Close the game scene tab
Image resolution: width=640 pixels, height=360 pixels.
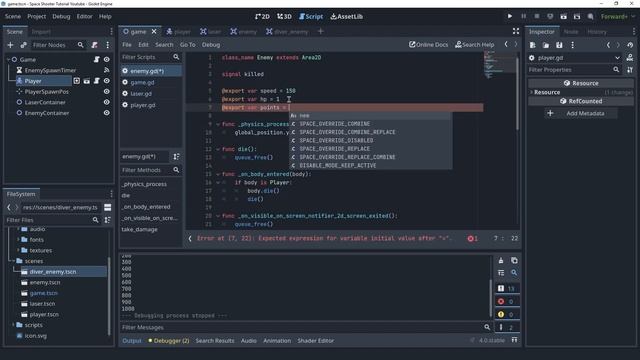154,31
